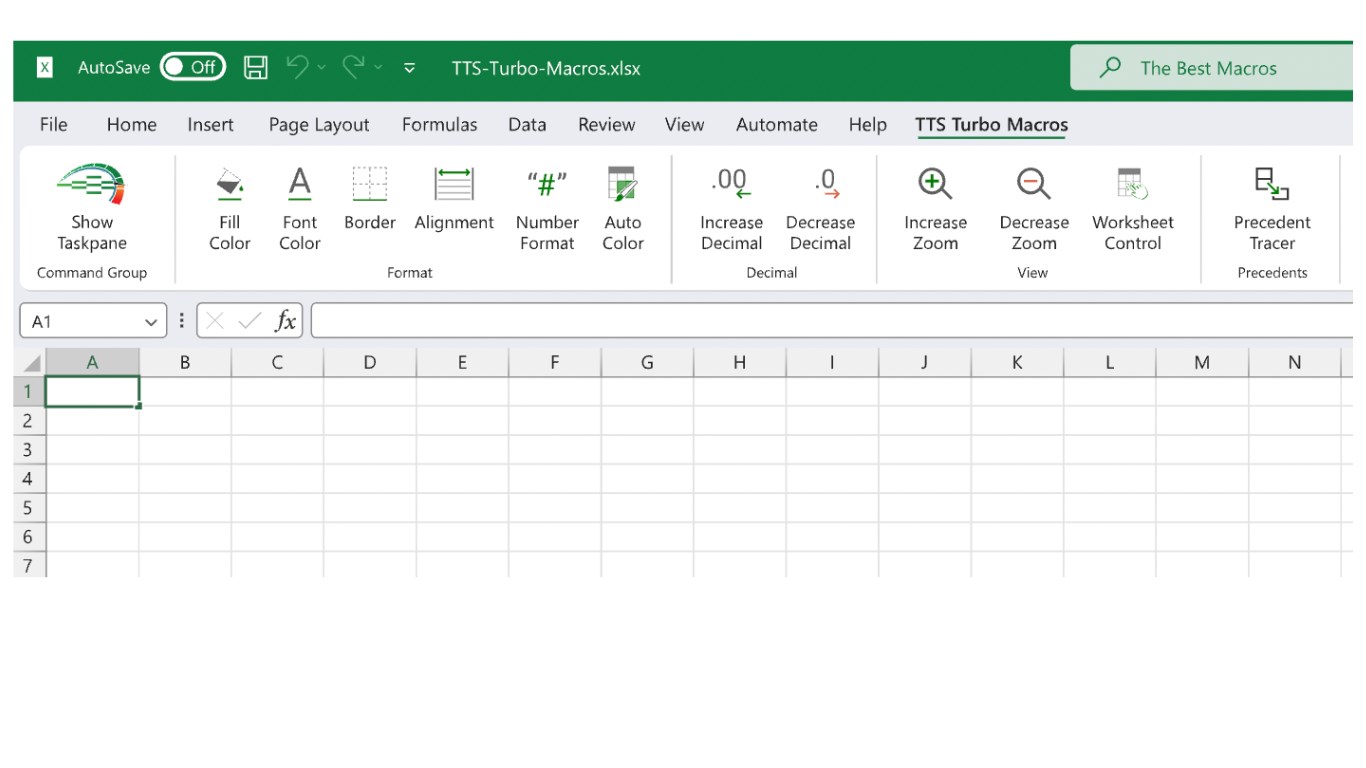Undo the last action
This screenshot has height=768, width=1366.
click(297, 67)
